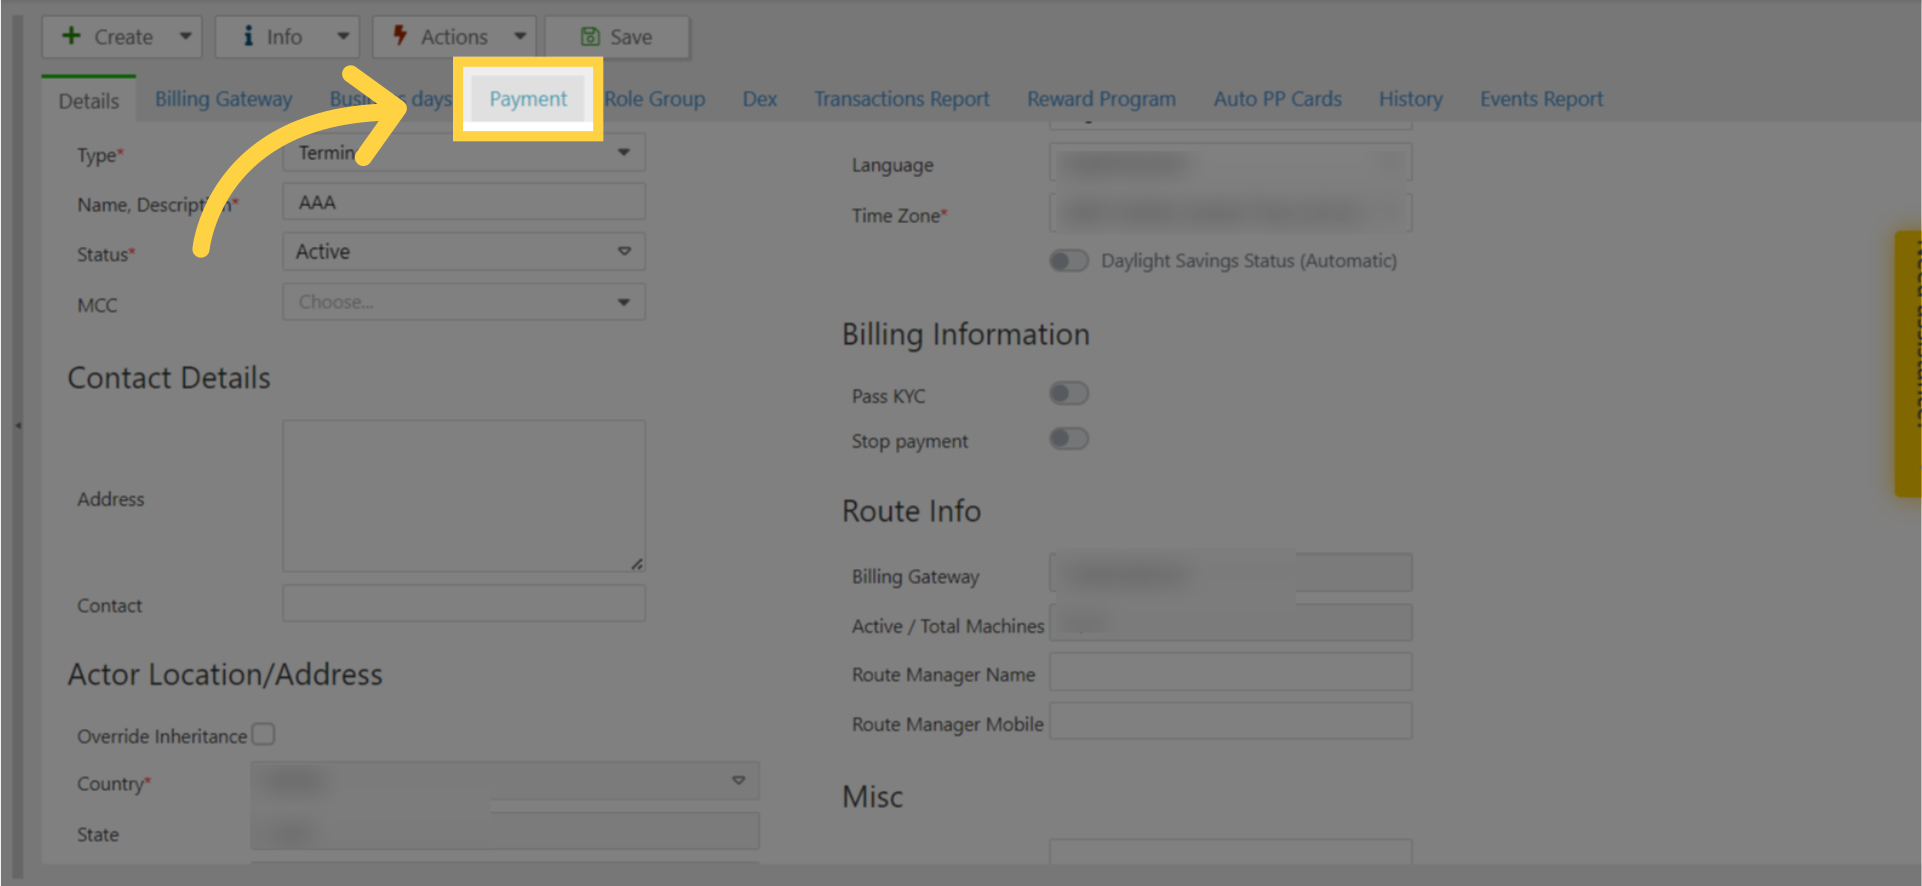Check the Override Inheritance checkbox
This screenshot has height=886, width=1922.
pyautogui.click(x=263, y=734)
